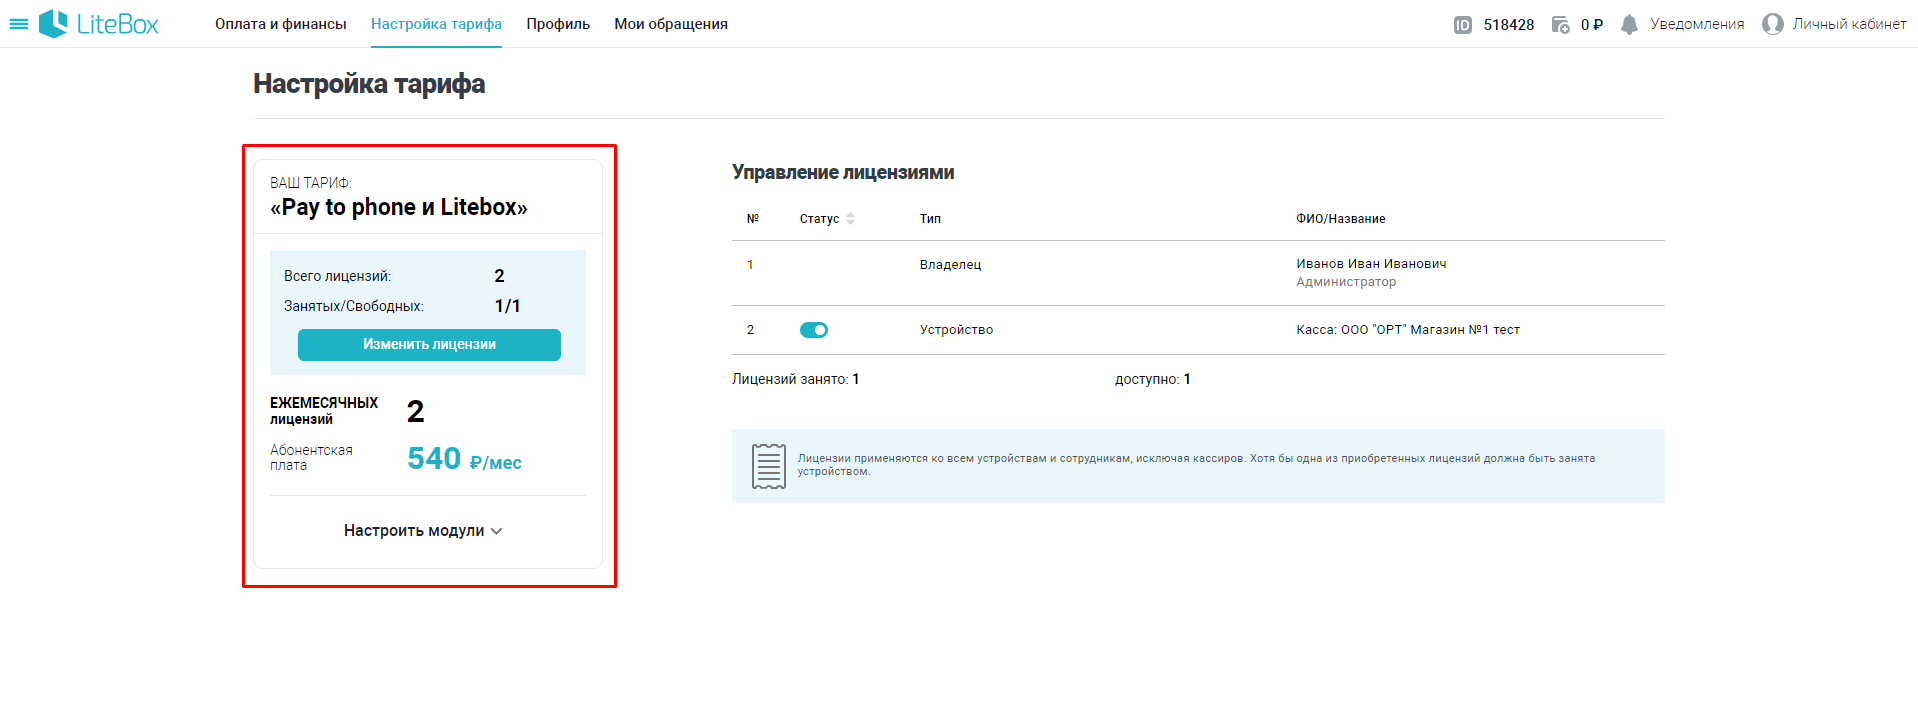Click the license information note text
The height and width of the screenshot is (723, 1918).
1196,465
